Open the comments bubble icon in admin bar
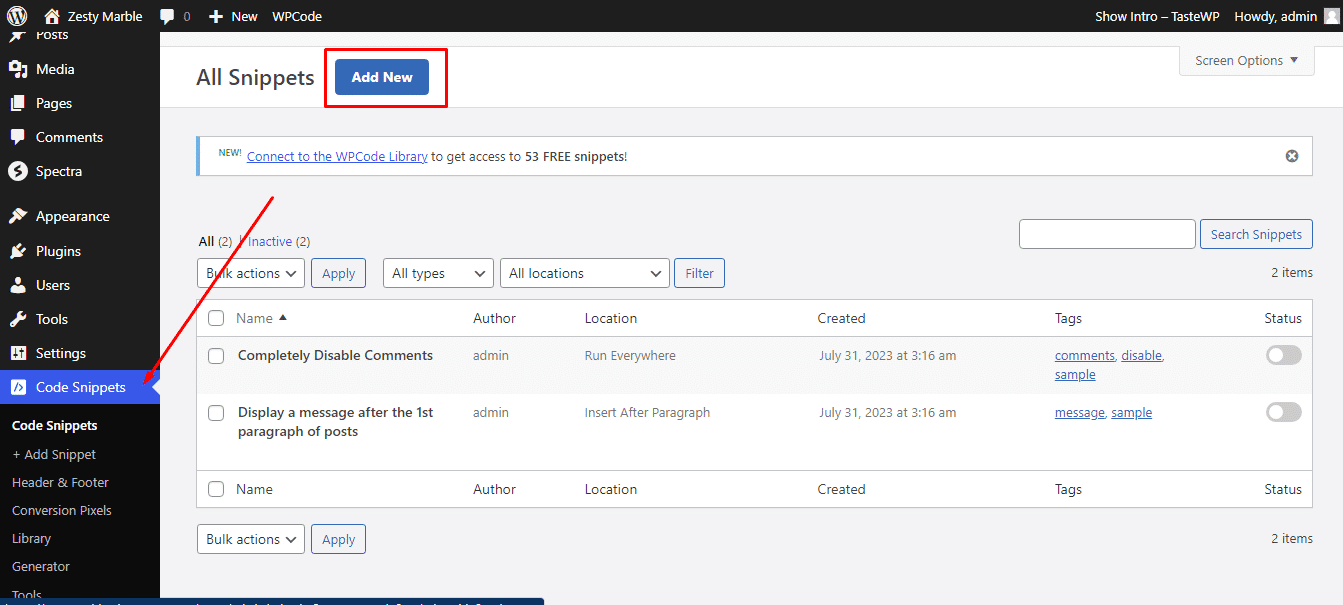 (167, 16)
